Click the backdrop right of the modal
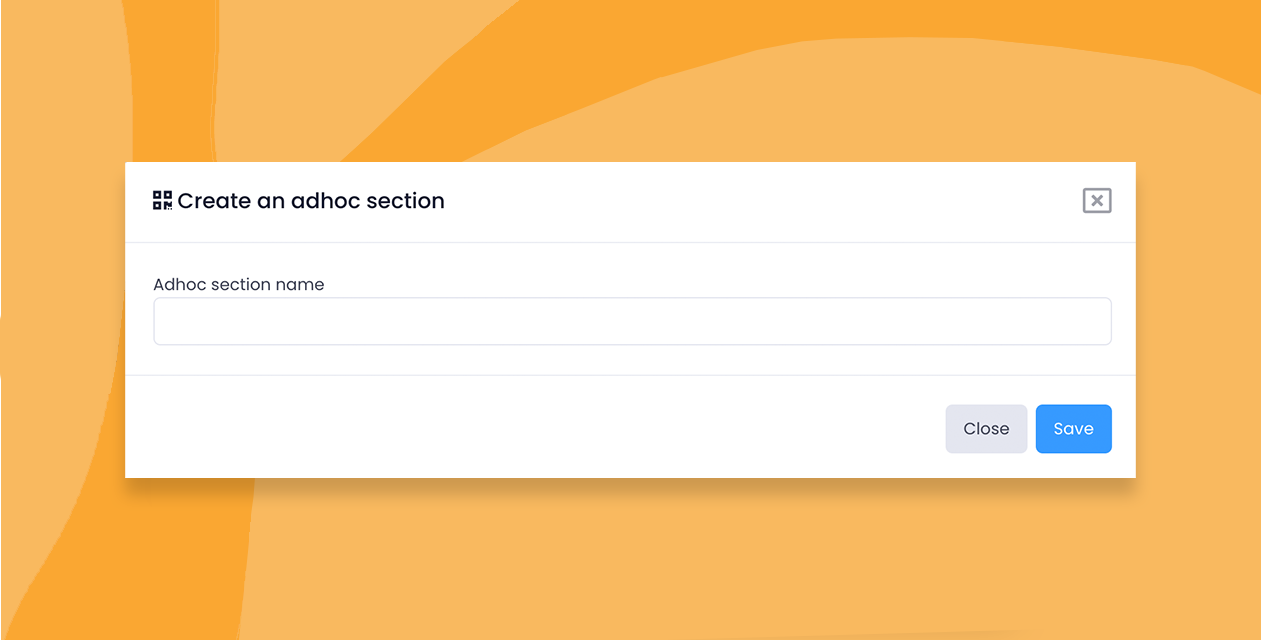This screenshot has height=640, width=1261. pos(1198,320)
